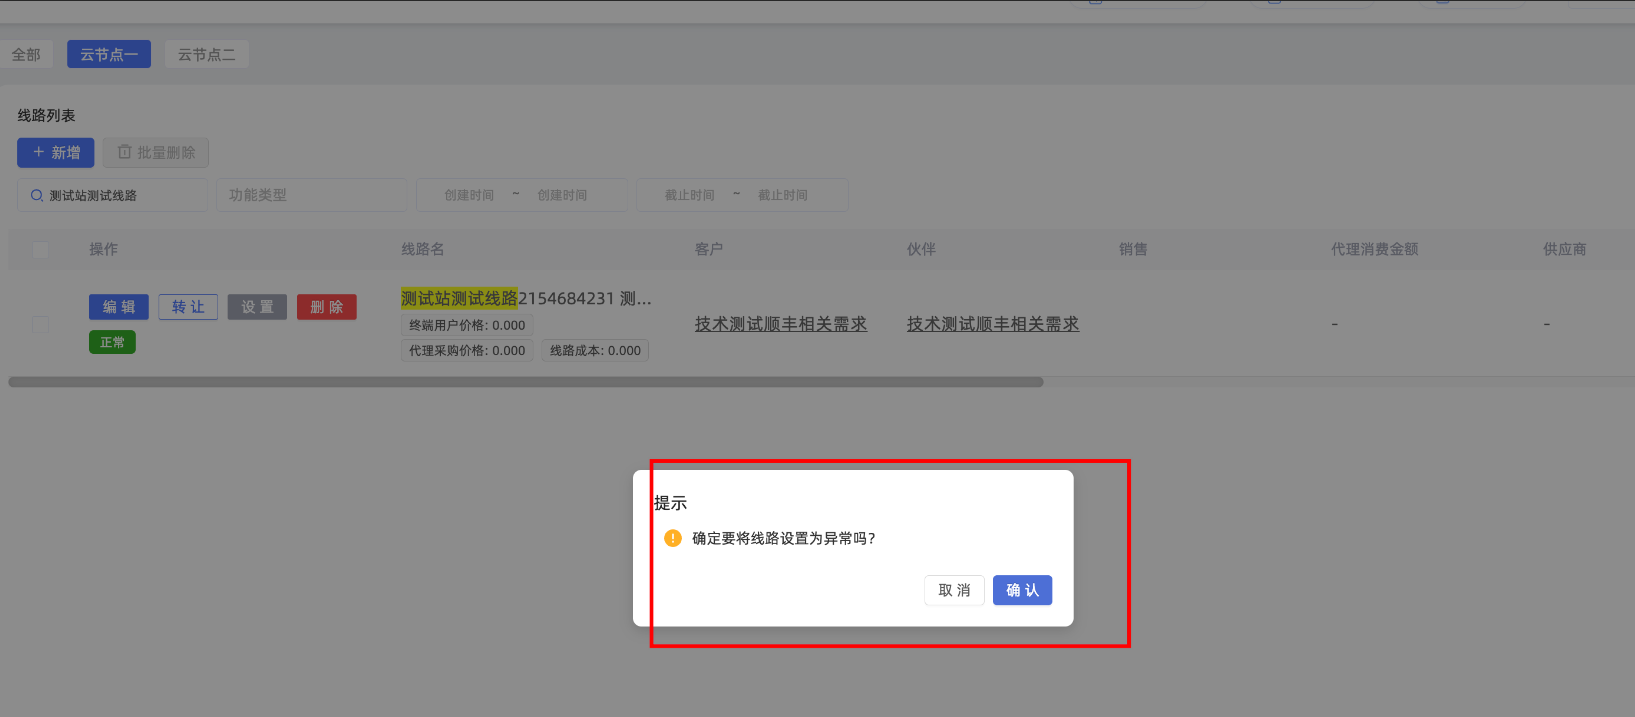Viewport: 1635px width, 717px height.
Task: Click the horizontal scrollbar below the table
Action: click(x=525, y=382)
